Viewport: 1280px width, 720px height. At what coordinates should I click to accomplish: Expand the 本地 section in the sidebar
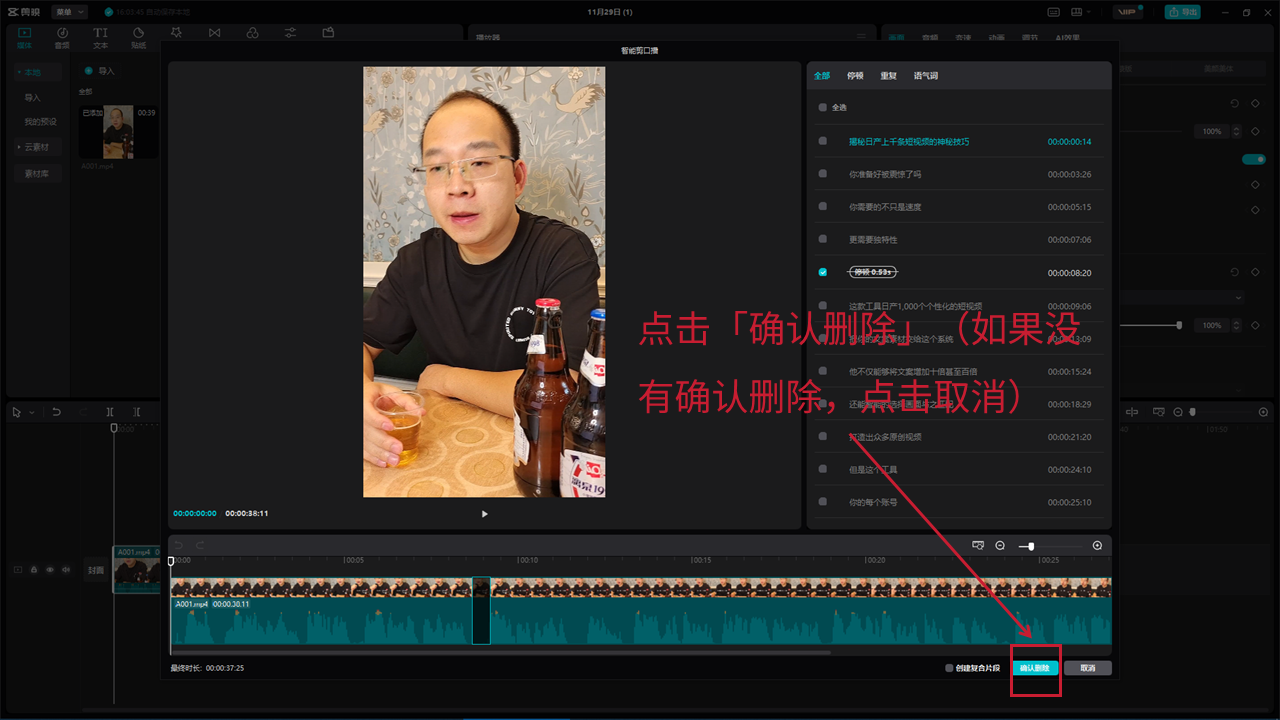coord(37,73)
